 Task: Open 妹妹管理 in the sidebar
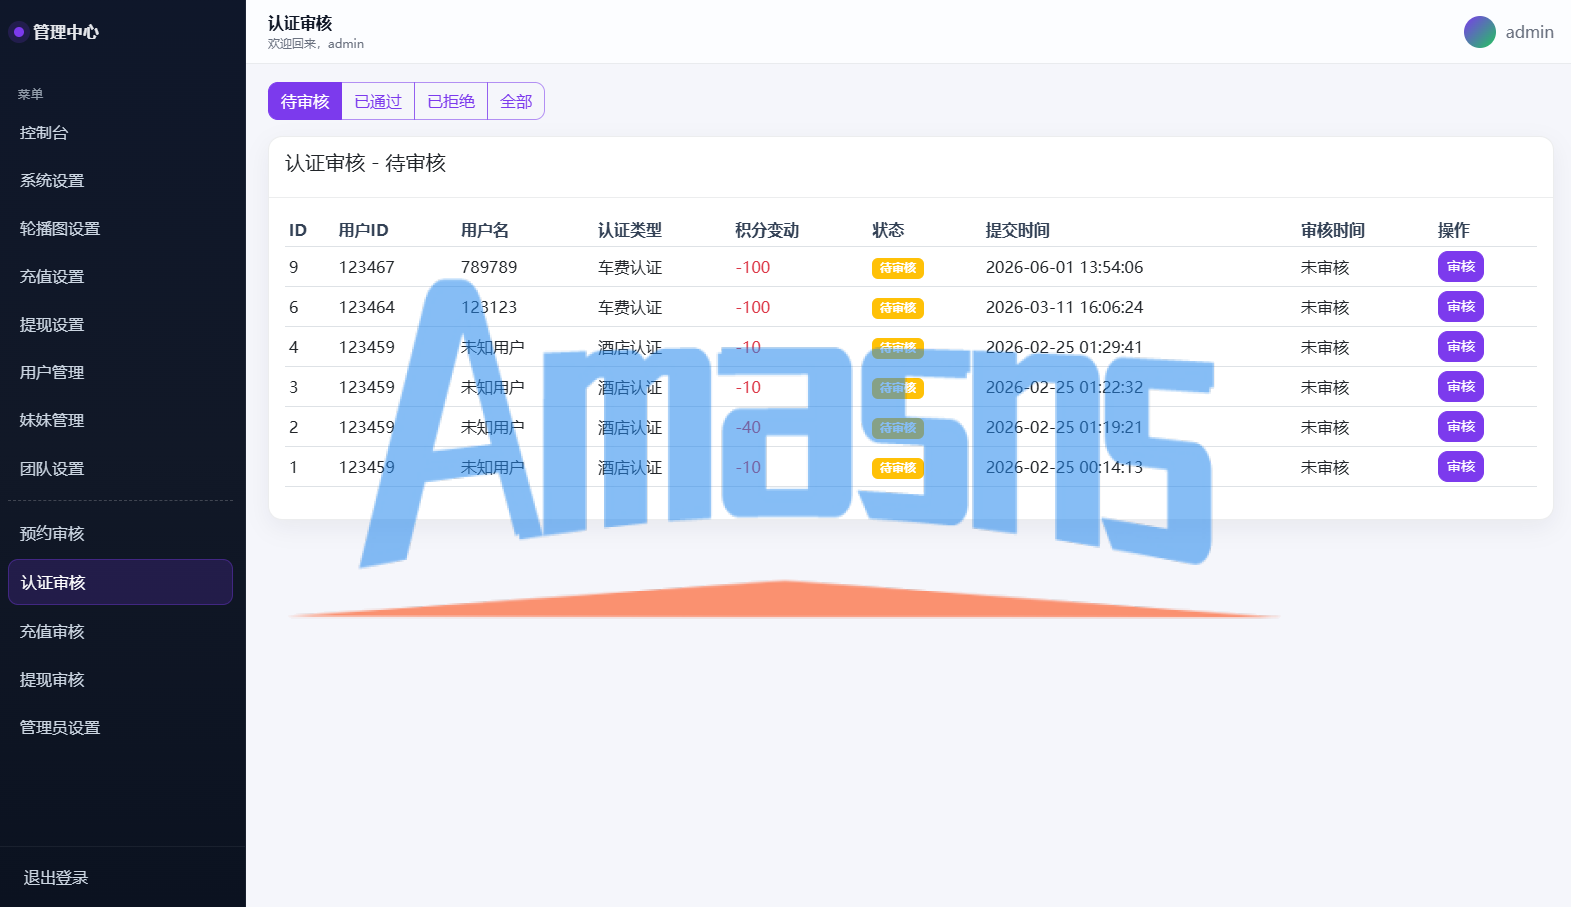[120, 421]
